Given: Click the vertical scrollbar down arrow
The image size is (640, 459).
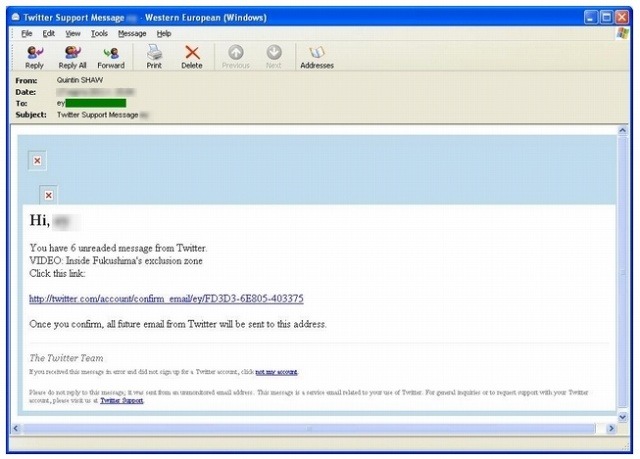Looking at the screenshot, I should [x=622, y=417].
